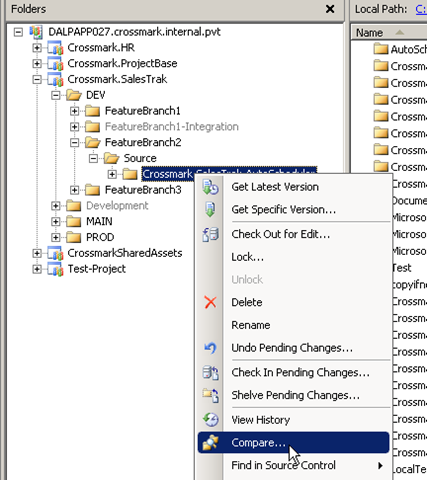Select Compare... in the context menu
The width and height of the screenshot is (427, 480).
[x=293, y=442]
